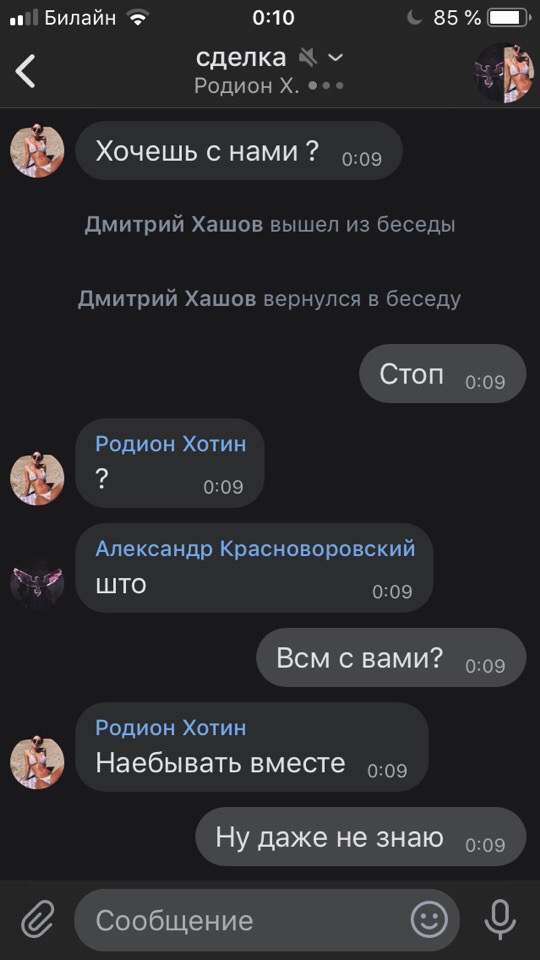
Task: Tap the muted speaker icon near сделка
Action: click(308, 58)
